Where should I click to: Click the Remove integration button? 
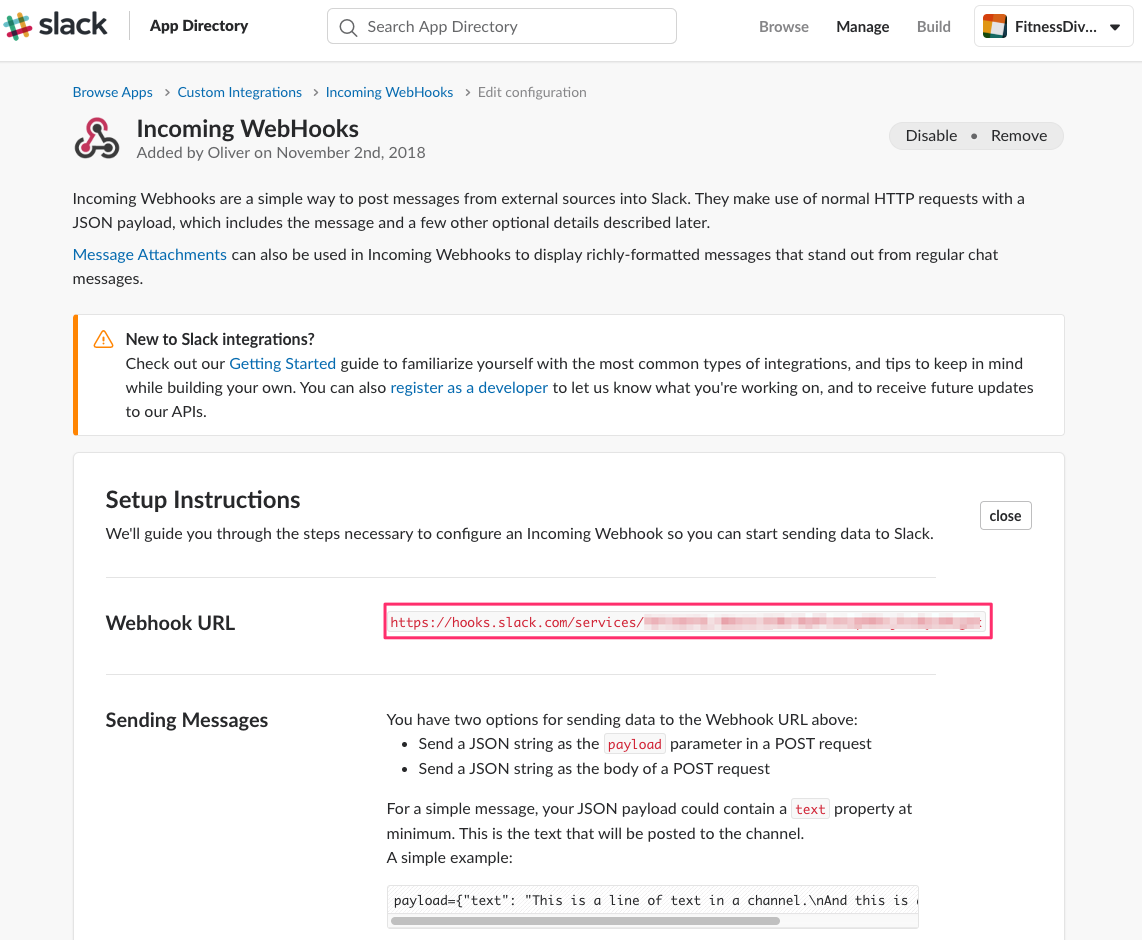point(1019,136)
